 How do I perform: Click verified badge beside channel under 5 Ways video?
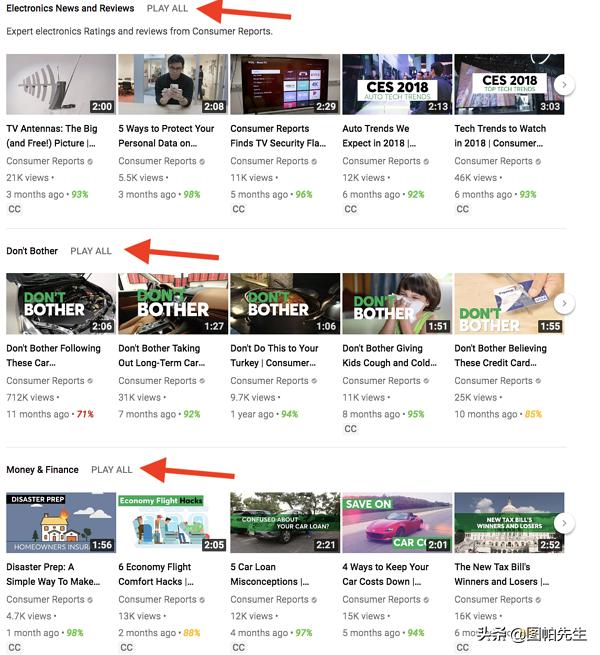coord(202,162)
